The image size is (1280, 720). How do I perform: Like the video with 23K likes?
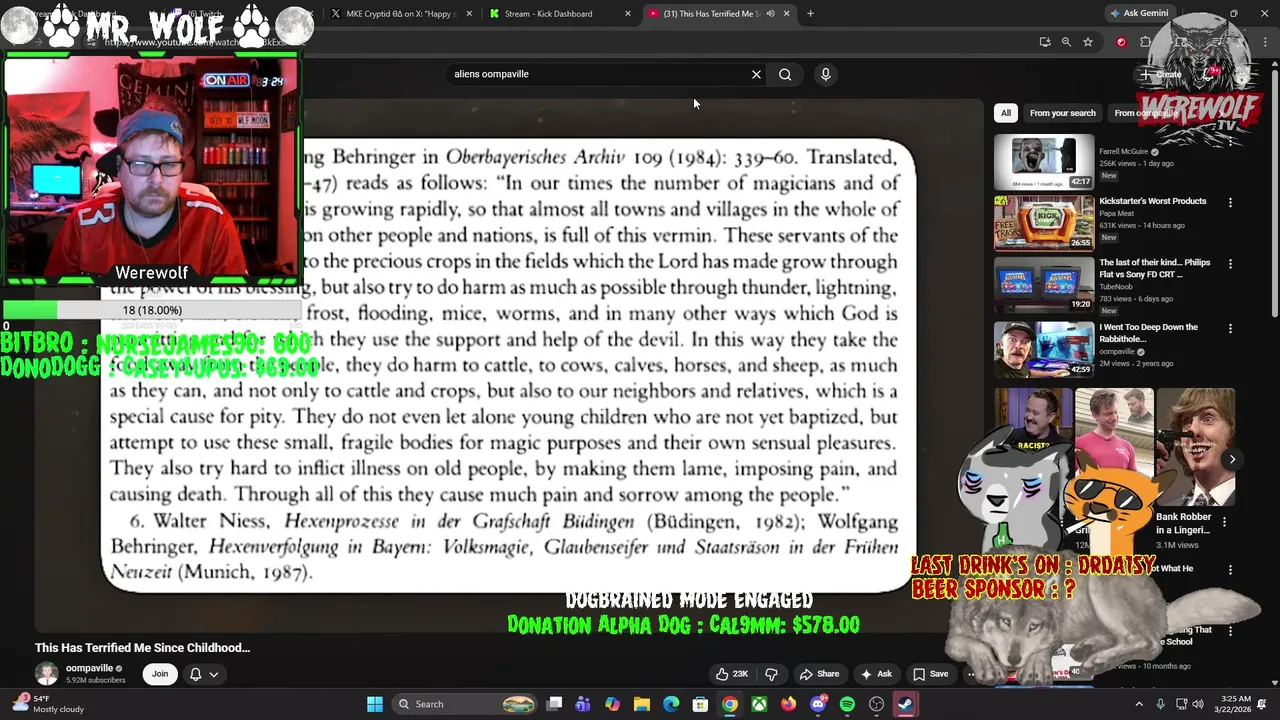click(732, 674)
